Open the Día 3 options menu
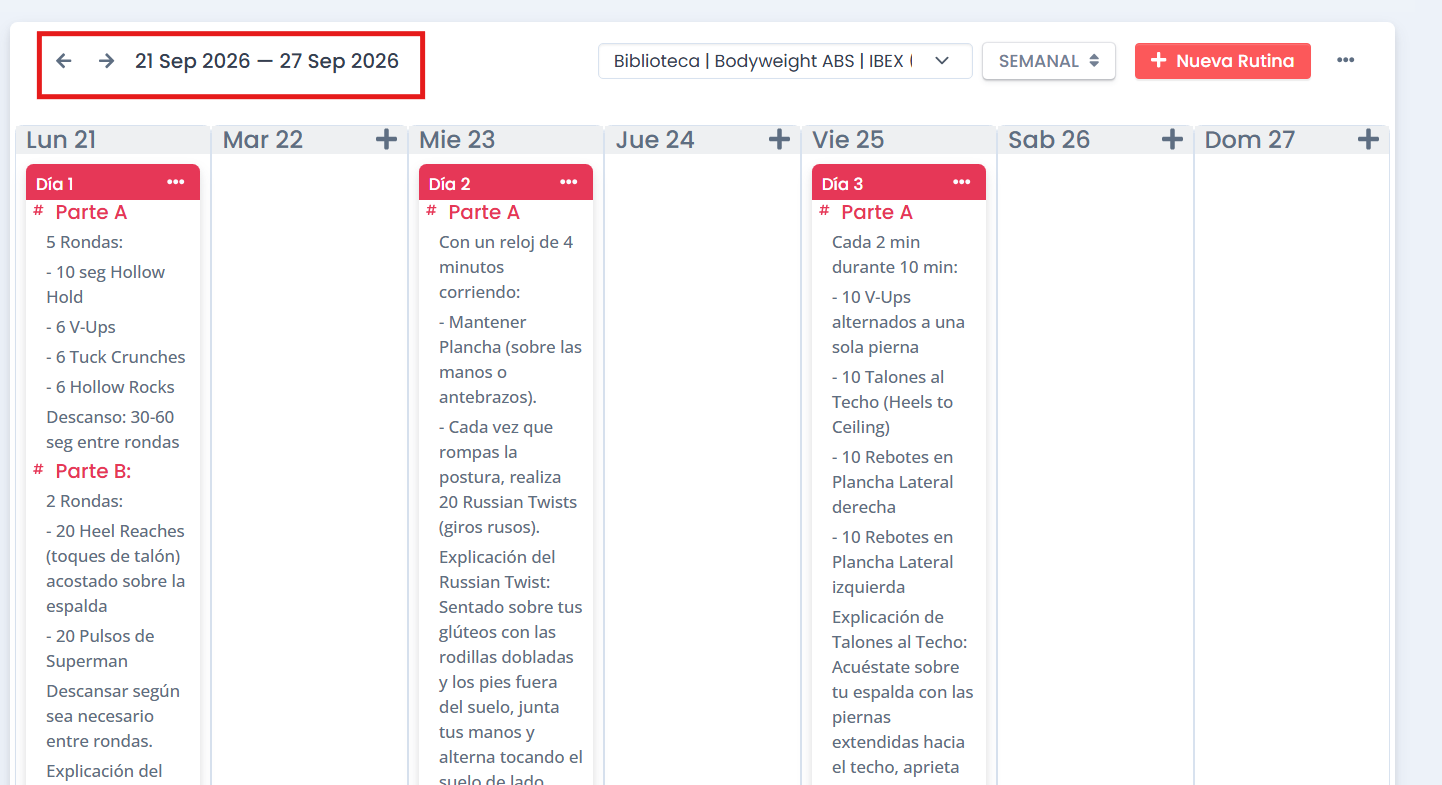The width and height of the screenshot is (1442, 785). click(962, 182)
